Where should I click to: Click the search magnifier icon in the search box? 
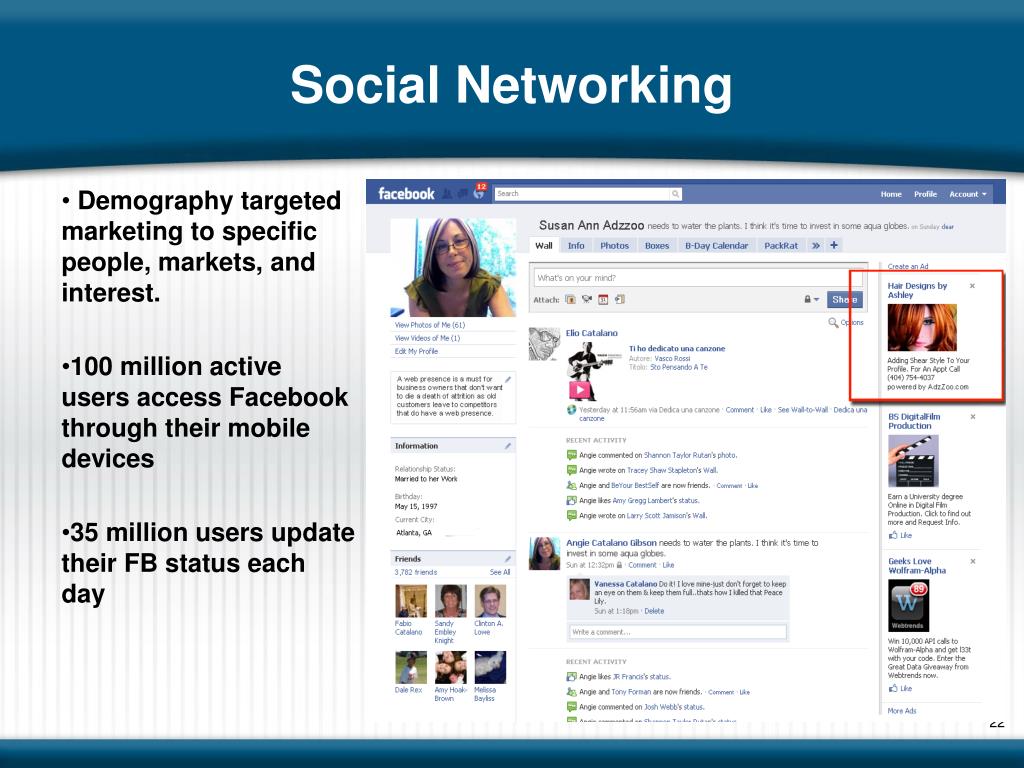(676, 194)
